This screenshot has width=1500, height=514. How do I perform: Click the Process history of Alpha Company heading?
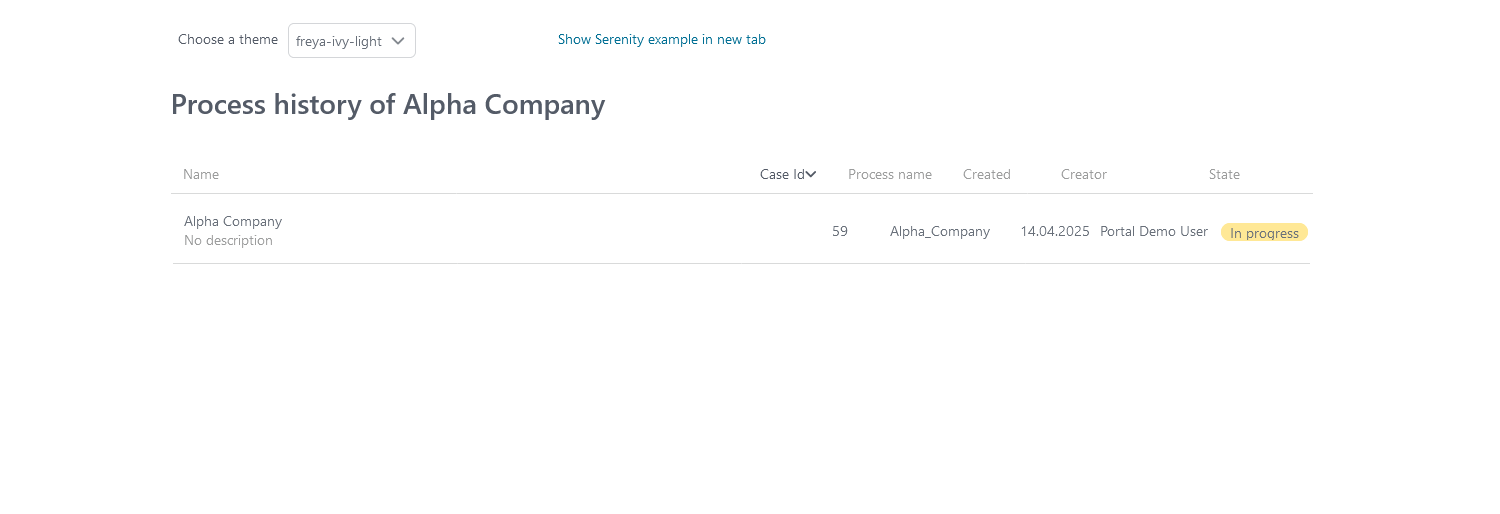[388, 105]
